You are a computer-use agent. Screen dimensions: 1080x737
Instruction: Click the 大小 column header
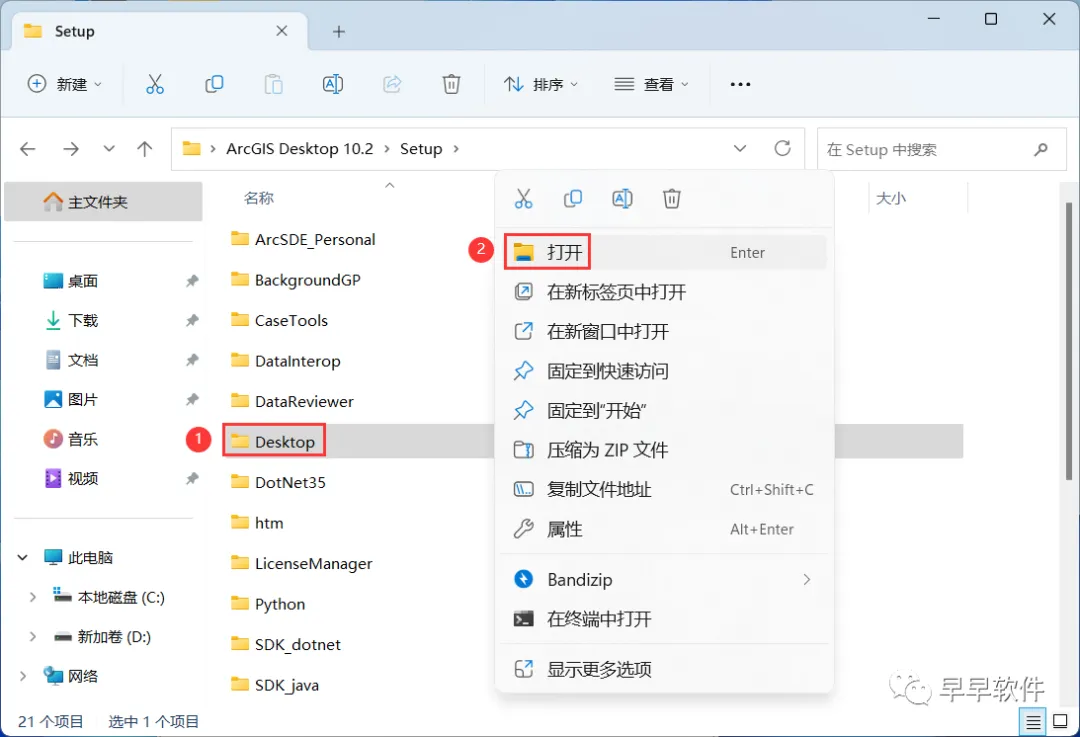pyautogui.click(x=891, y=198)
